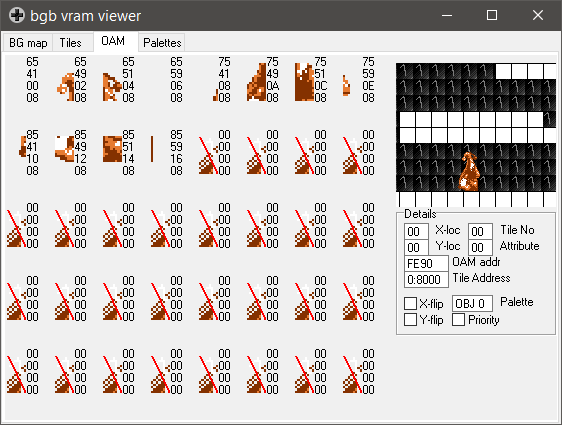Open the Tiles tab
The width and height of the screenshot is (562, 425).
coord(71,43)
